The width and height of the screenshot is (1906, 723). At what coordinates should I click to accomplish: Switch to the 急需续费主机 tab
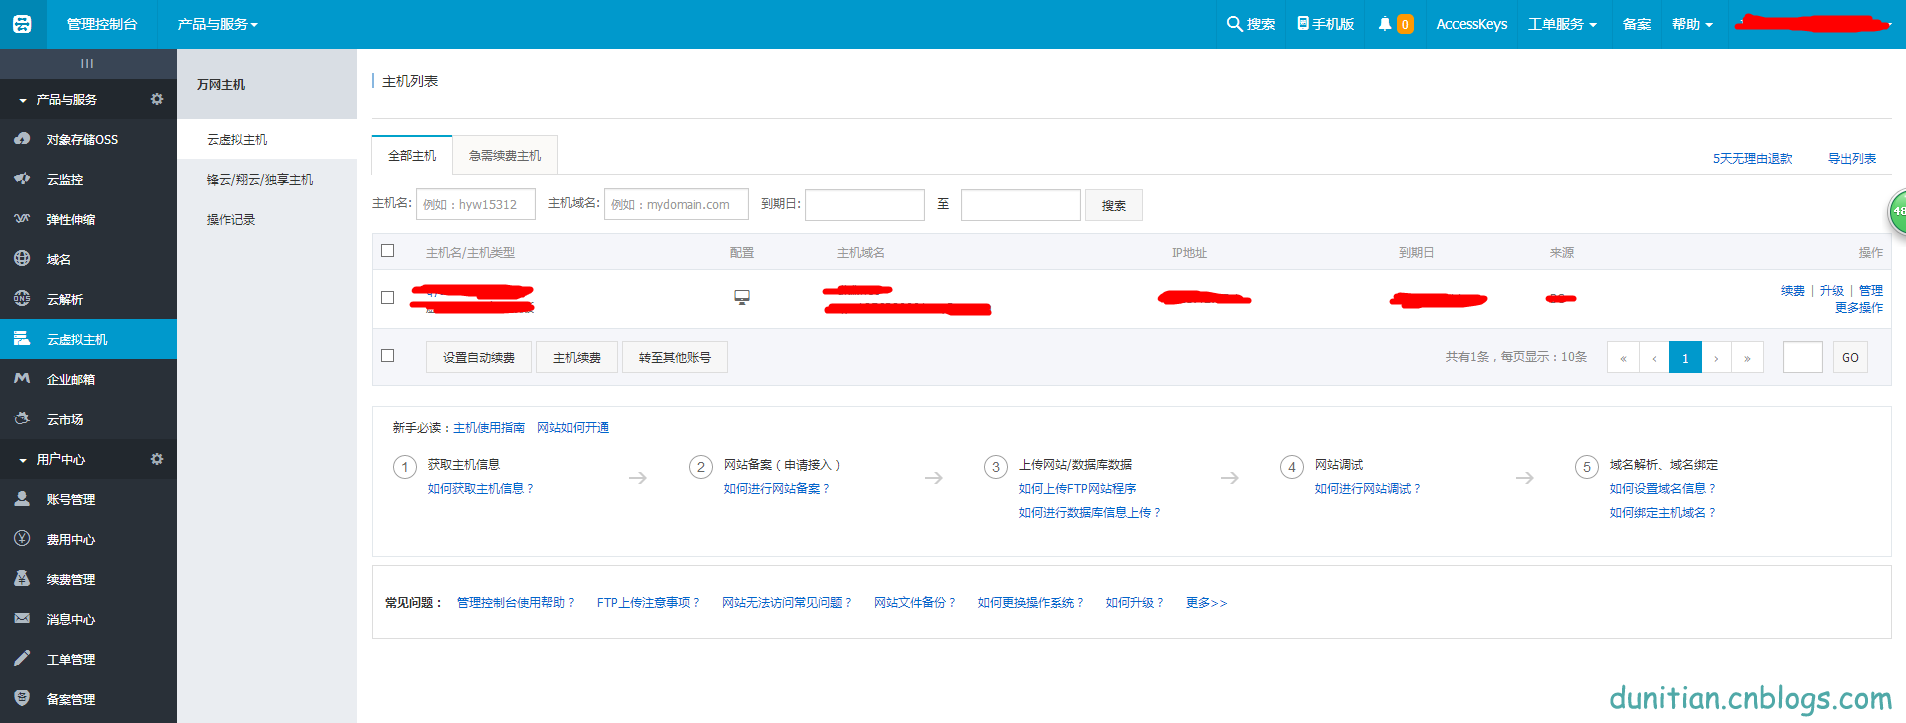tap(505, 155)
